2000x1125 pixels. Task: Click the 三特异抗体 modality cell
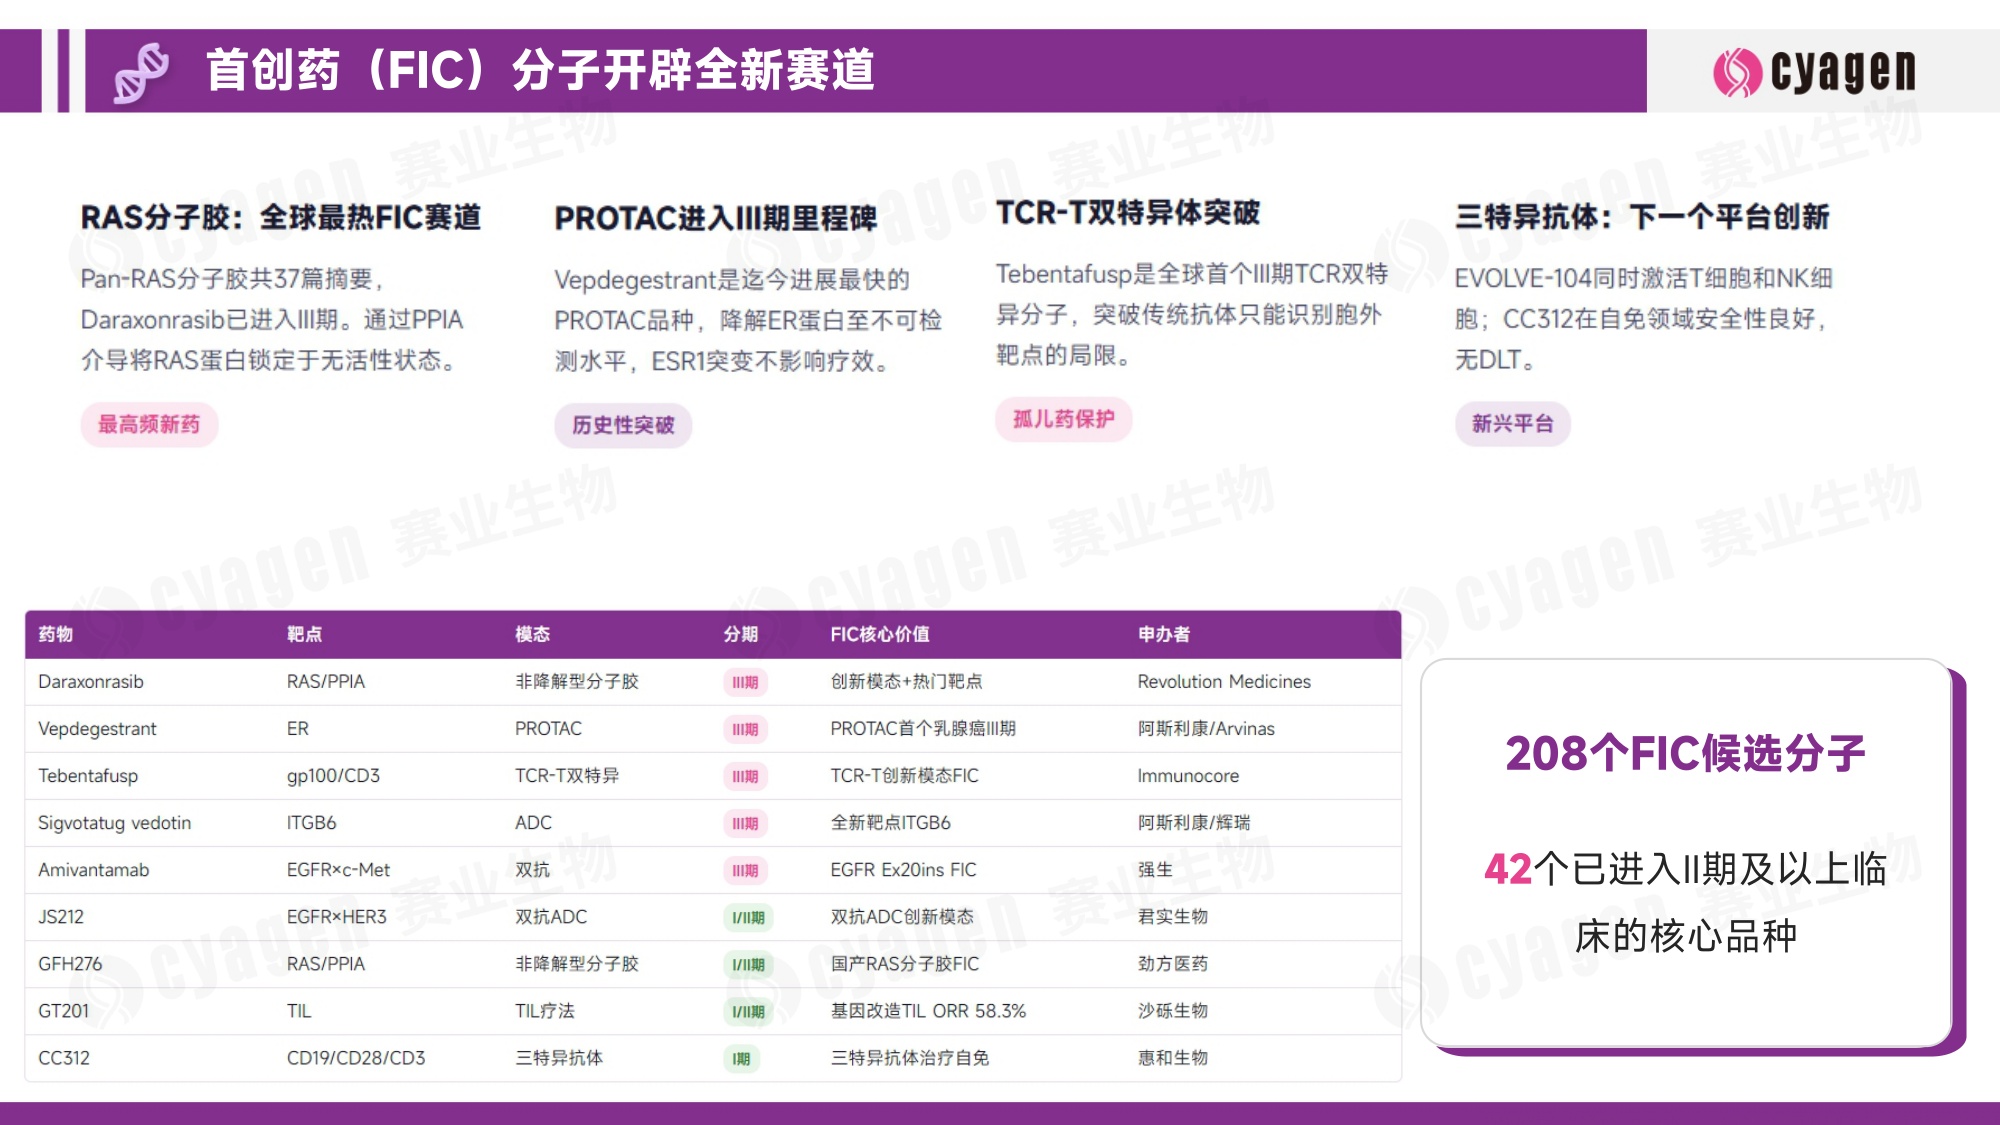[x=559, y=1058]
